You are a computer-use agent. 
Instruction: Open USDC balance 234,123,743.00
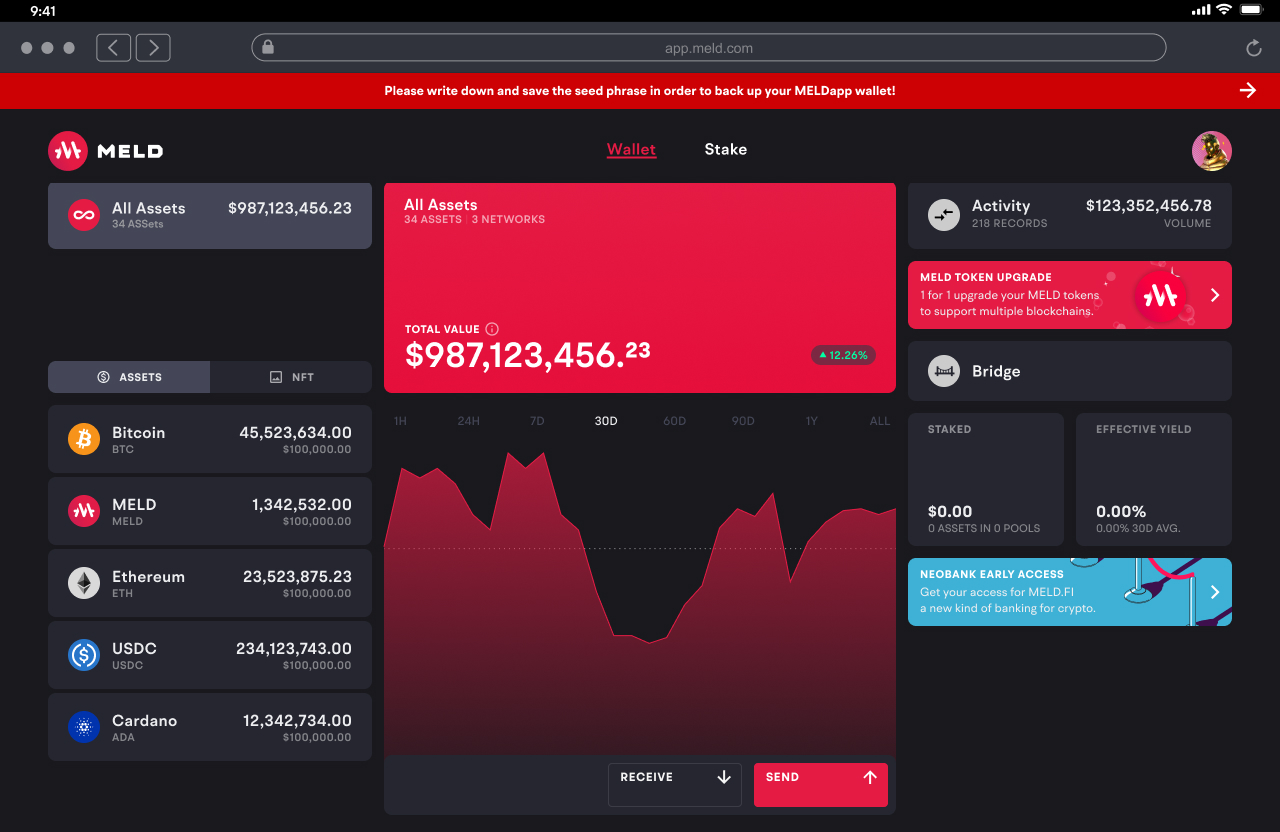tap(294, 649)
